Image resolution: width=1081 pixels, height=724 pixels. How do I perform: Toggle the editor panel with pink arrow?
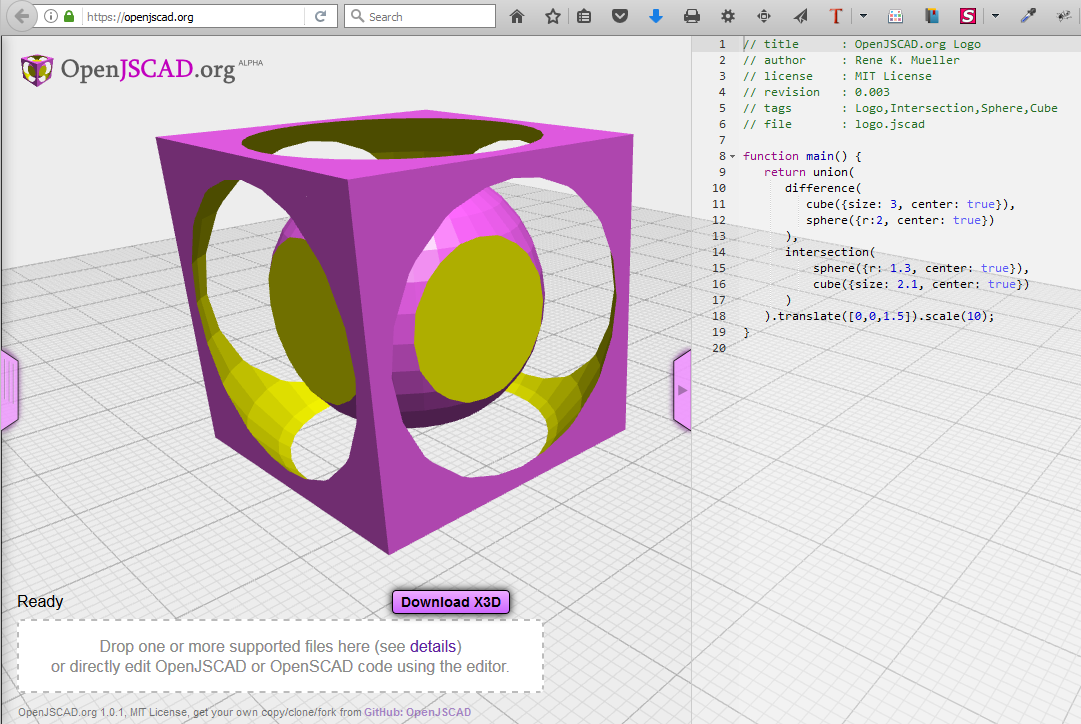[682, 390]
